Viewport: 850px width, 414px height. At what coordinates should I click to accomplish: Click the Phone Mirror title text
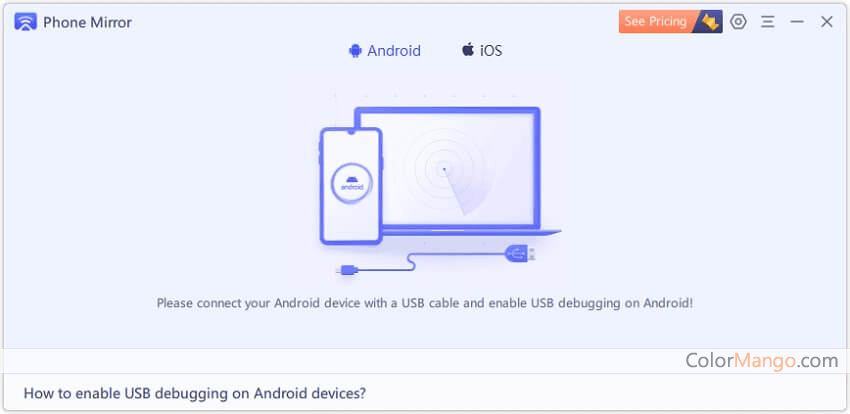87,22
